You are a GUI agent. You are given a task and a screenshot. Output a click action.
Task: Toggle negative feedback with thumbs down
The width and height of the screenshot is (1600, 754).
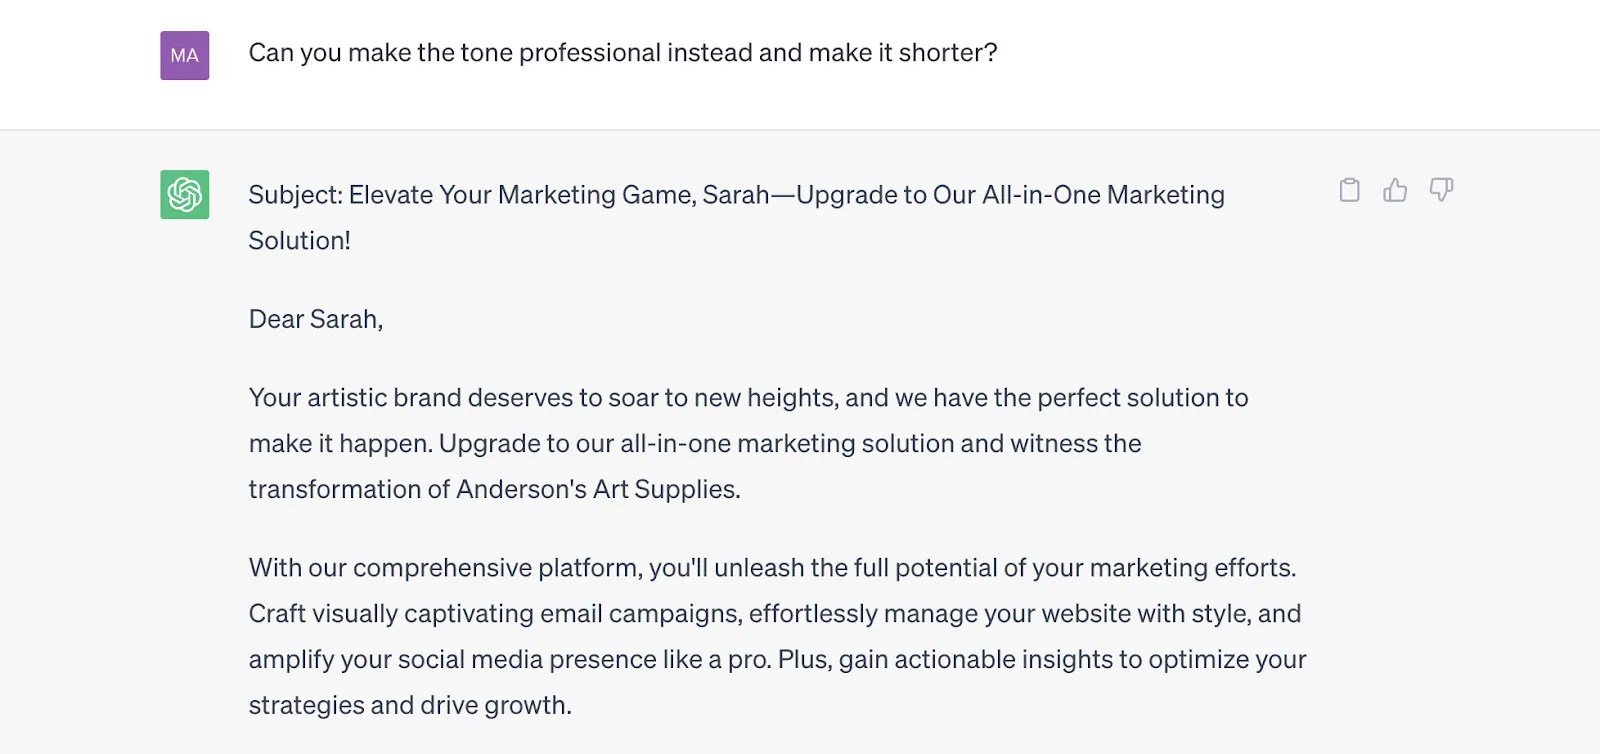pyautogui.click(x=1440, y=190)
